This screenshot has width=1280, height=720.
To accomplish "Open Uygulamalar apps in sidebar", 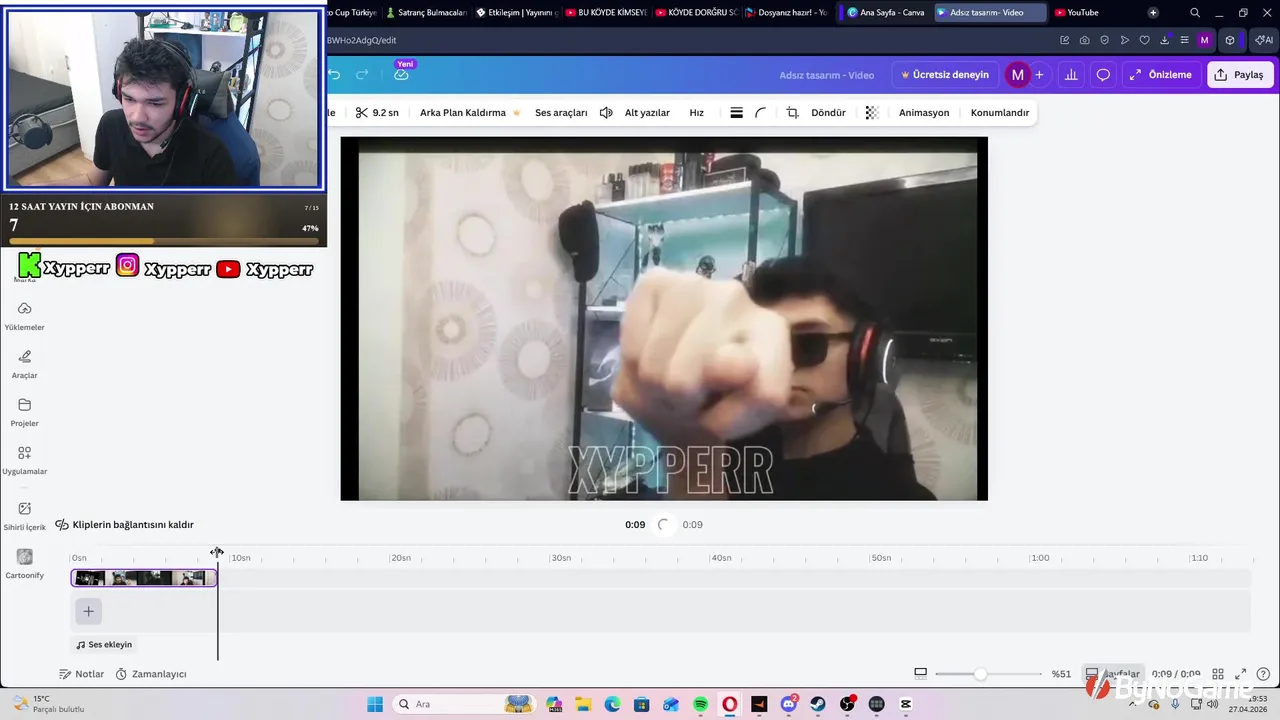I will (24, 460).
